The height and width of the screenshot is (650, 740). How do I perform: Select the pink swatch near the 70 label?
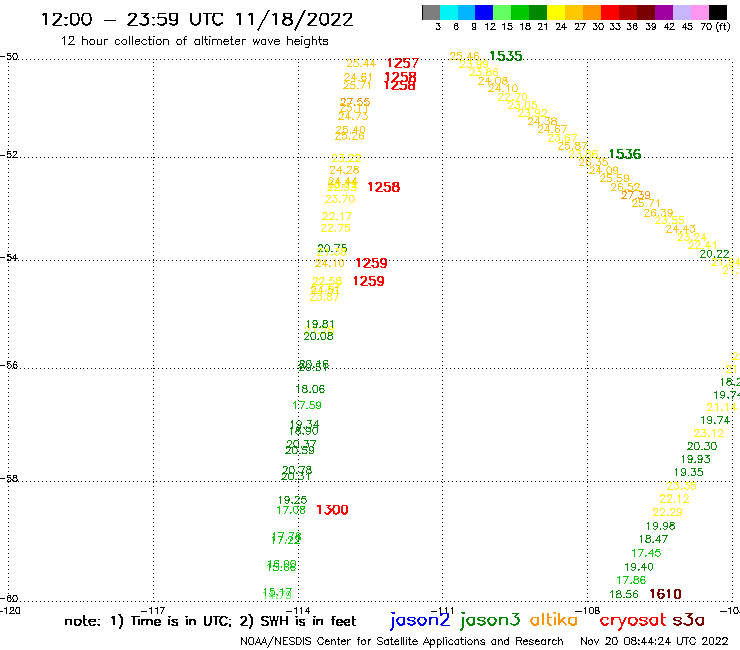pyautogui.click(x=699, y=12)
